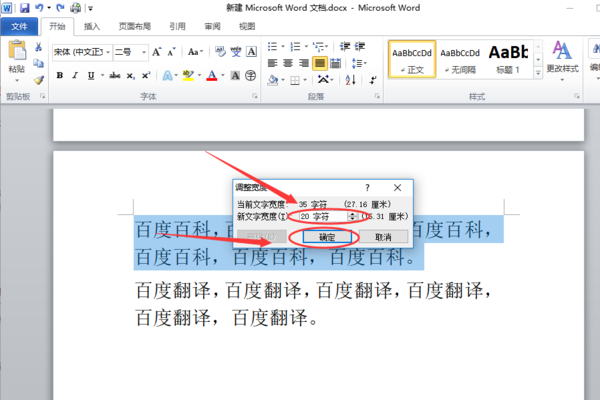This screenshot has width=600, height=400.
Task: Apply the yellow text highlight color
Action: click(x=188, y=75)
